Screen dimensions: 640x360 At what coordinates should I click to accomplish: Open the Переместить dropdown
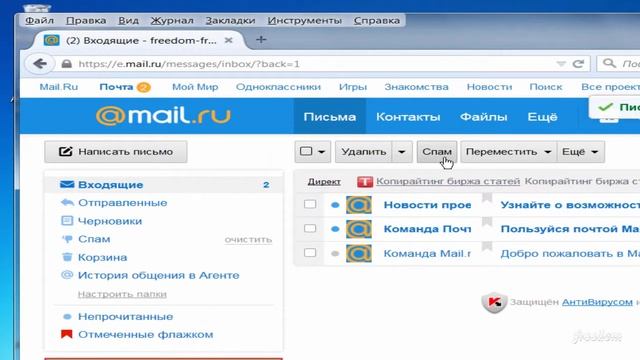pos(509,152)
